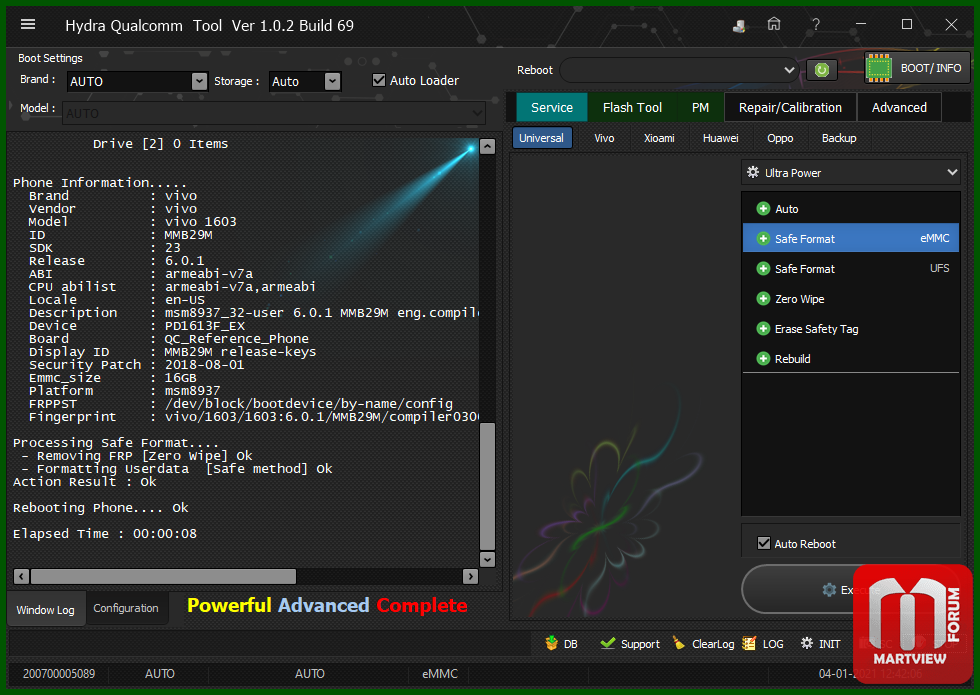Image resolution: width=980 pixels, height=695 pixels.
Task: Click the Support checkmark icon
Action: 608,643
